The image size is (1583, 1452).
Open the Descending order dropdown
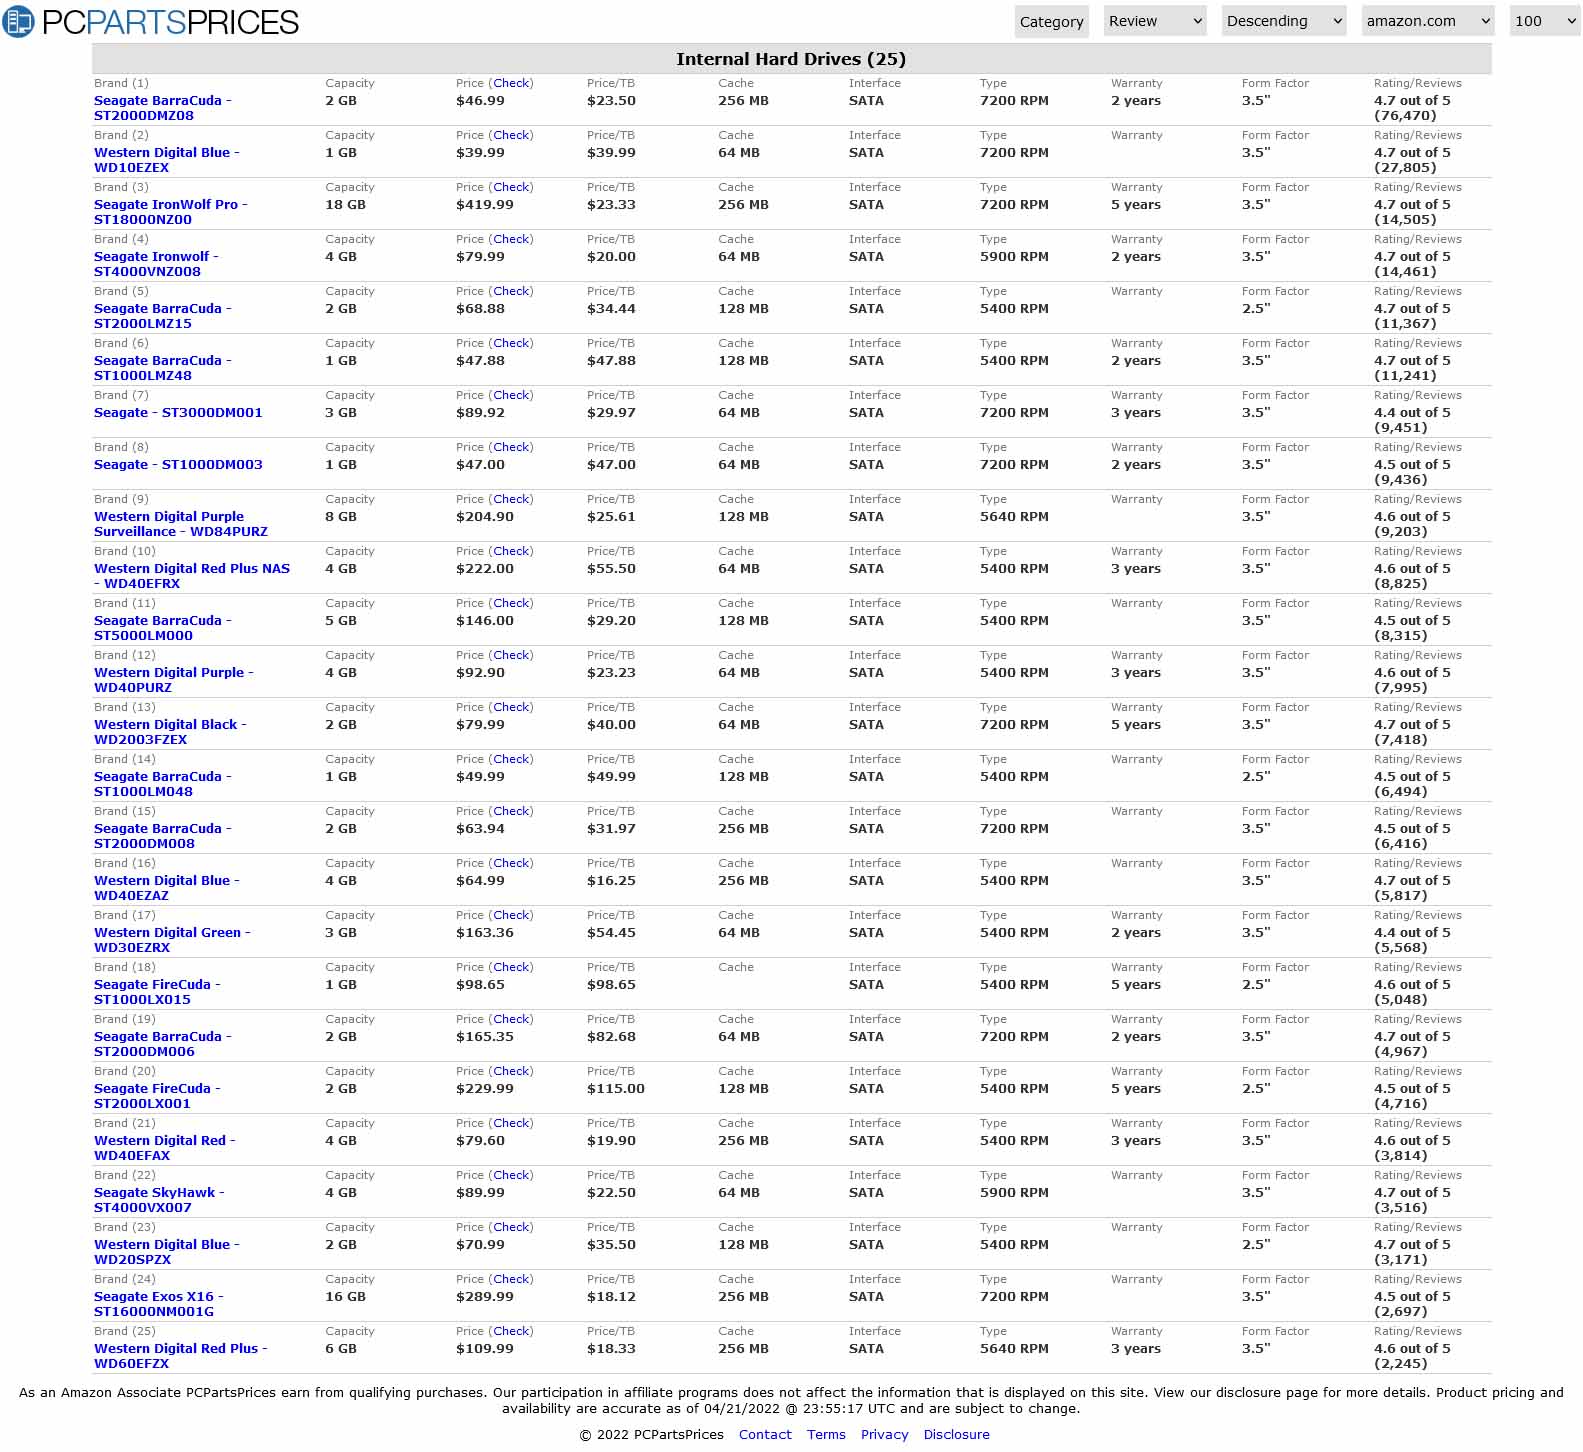tap(1284, 21)
